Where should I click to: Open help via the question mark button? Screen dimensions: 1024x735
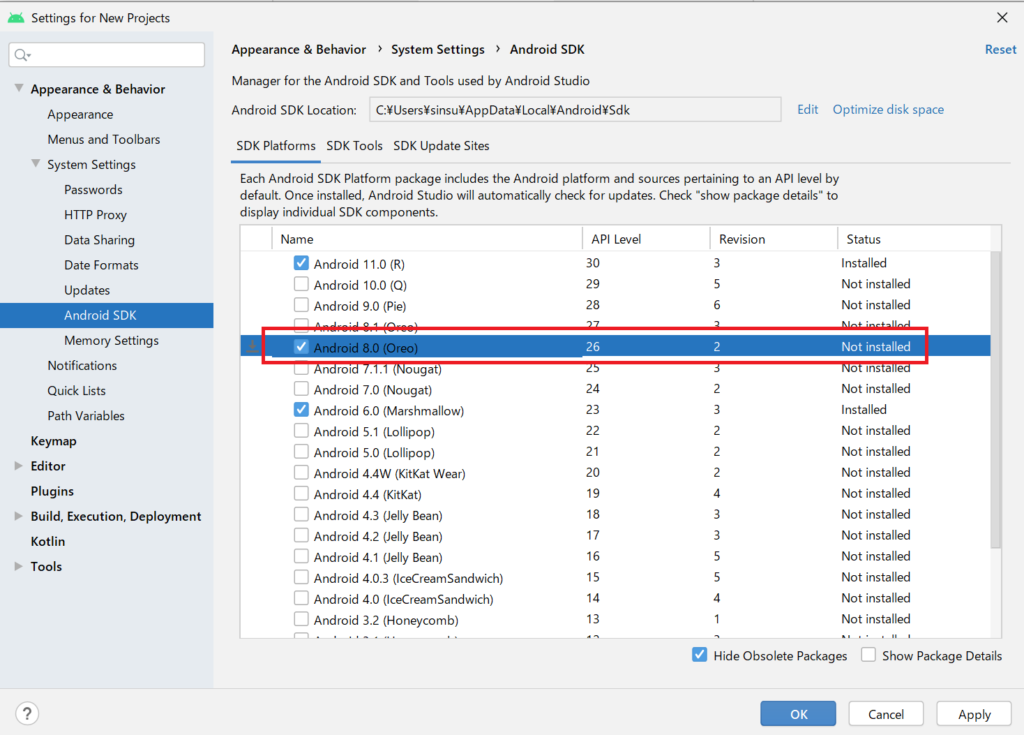tap(27, 713)
